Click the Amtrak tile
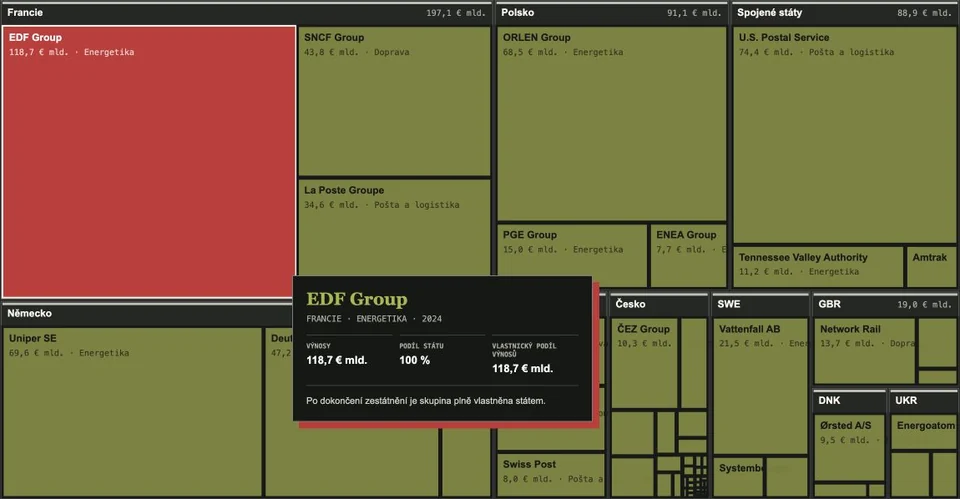 coord(931,267)
